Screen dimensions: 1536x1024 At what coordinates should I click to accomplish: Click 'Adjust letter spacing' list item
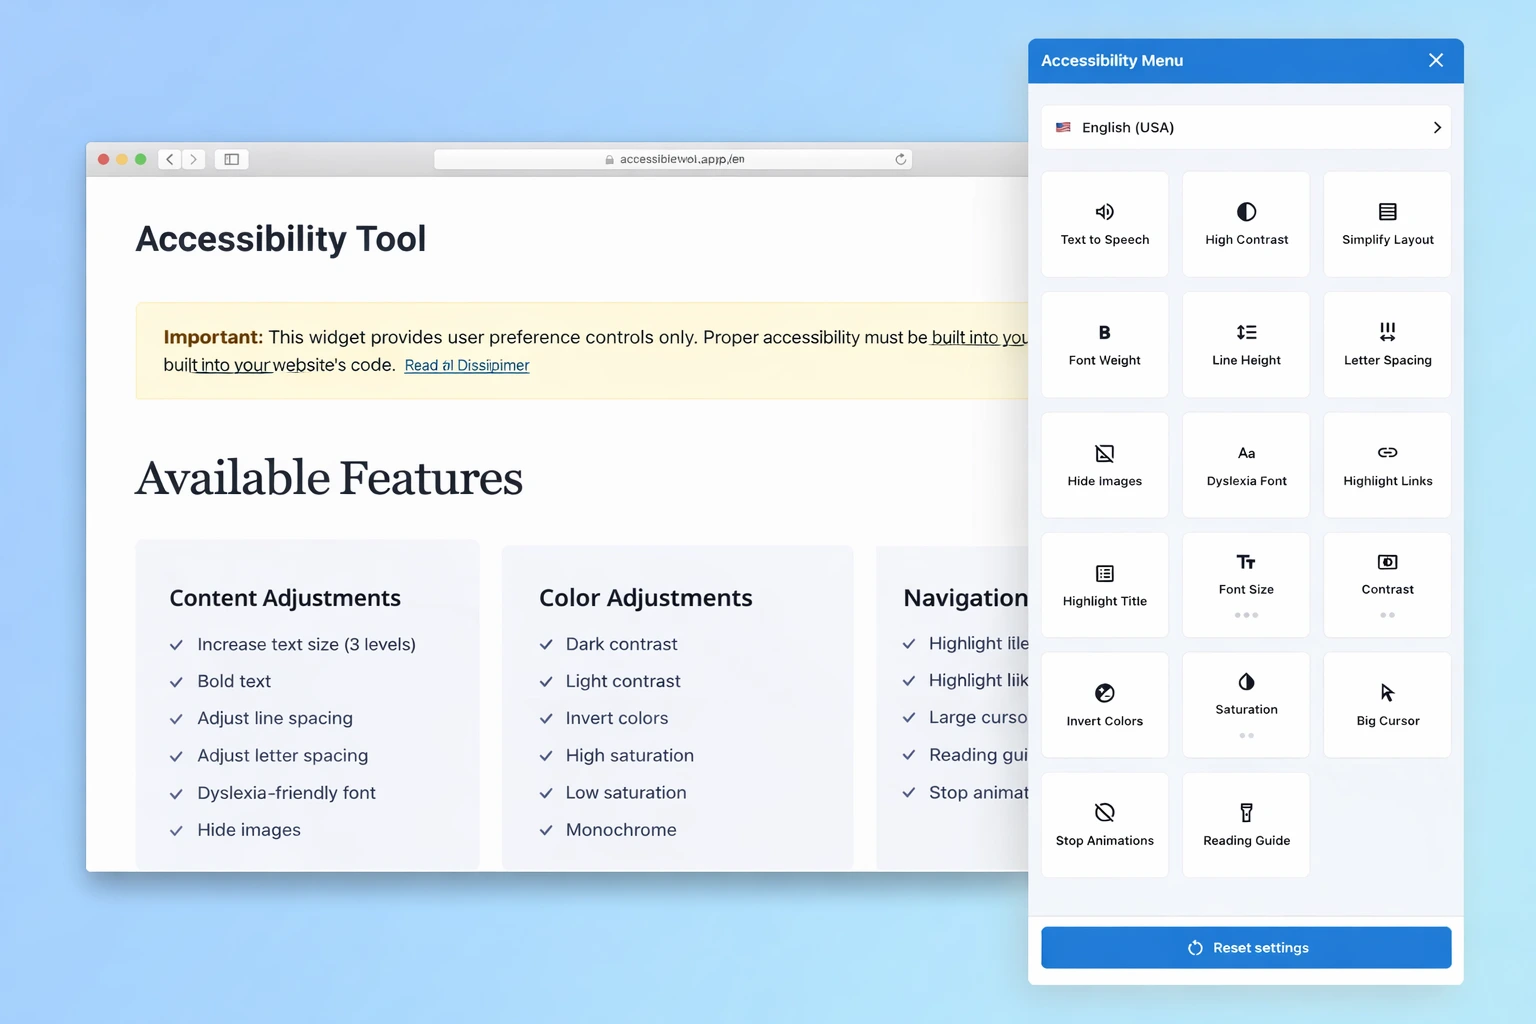pos(283,755)
